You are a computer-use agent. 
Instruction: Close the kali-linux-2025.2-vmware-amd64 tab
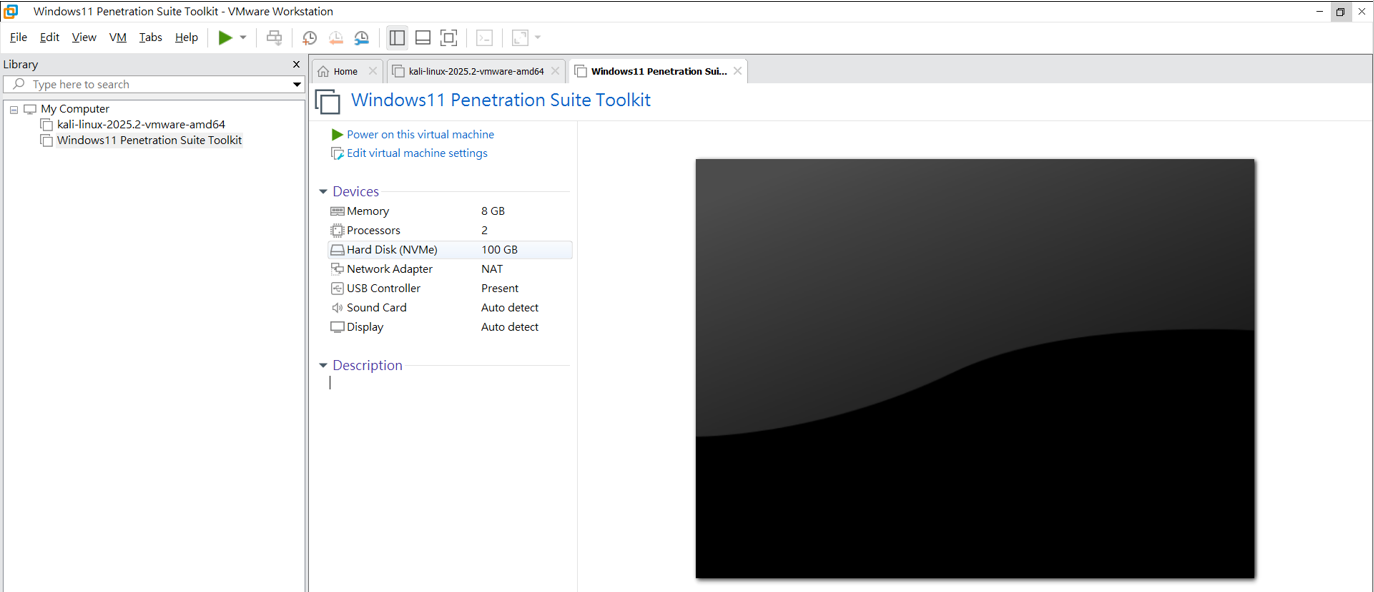coord(555,71)
